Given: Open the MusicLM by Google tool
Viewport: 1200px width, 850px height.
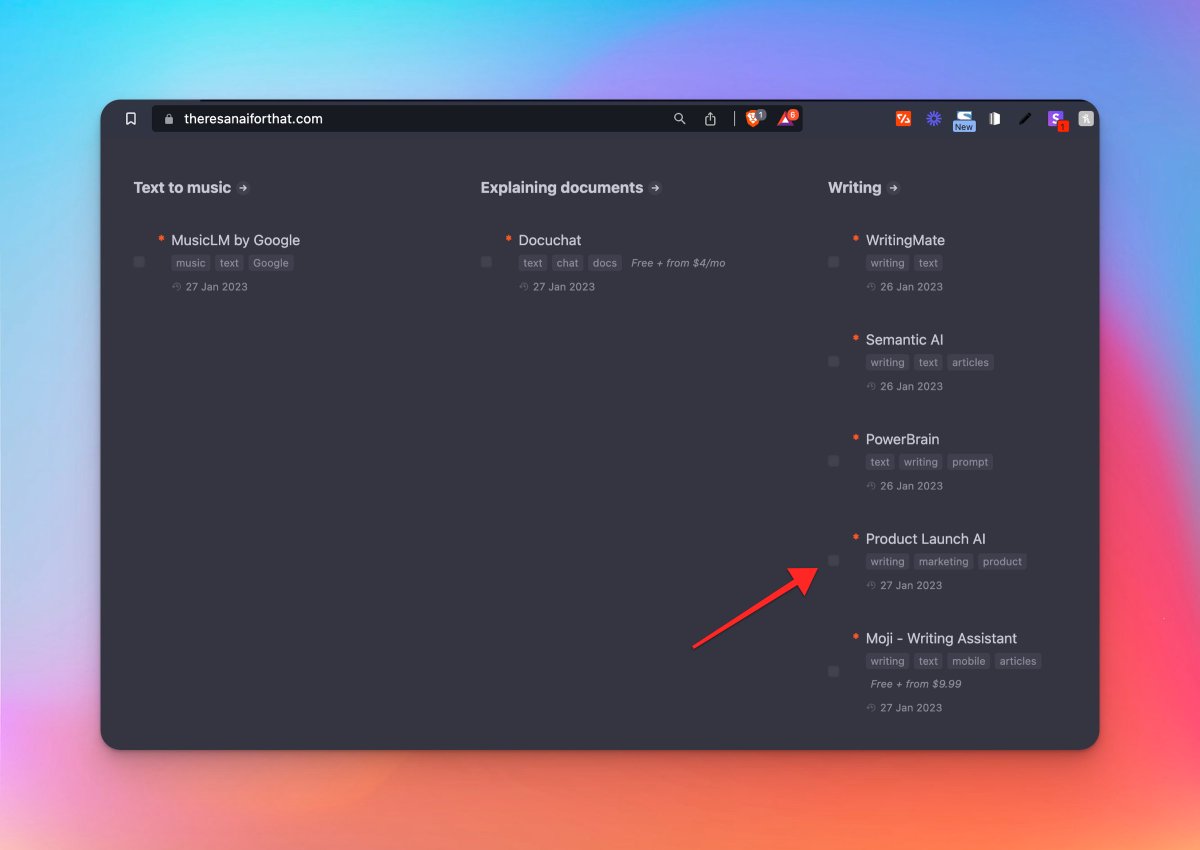Looking at the screenshot, I should pos(235,240).
